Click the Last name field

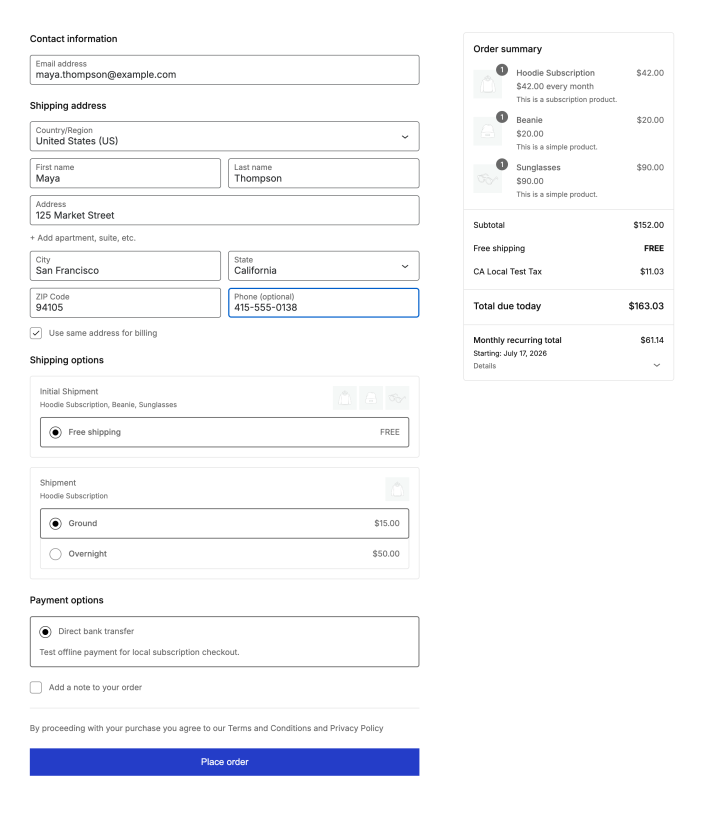coord(324,173)
